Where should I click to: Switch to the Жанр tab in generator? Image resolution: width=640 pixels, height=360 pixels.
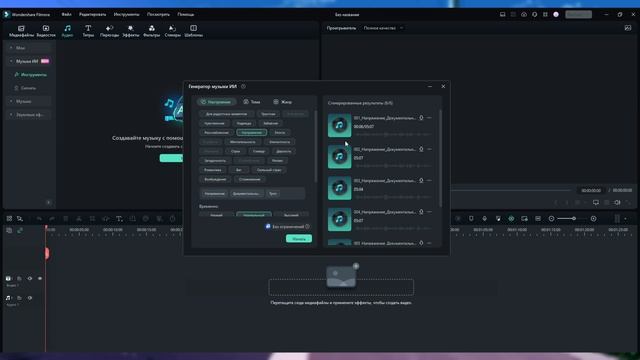point(282,102)
